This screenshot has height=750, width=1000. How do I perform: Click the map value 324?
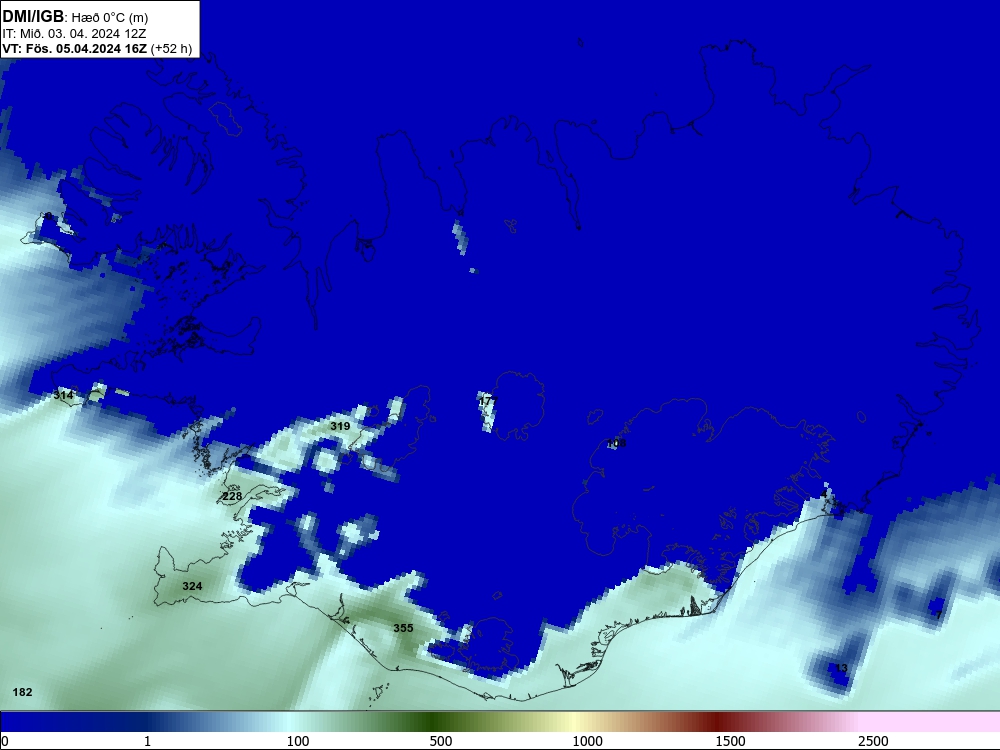point(192,586)
